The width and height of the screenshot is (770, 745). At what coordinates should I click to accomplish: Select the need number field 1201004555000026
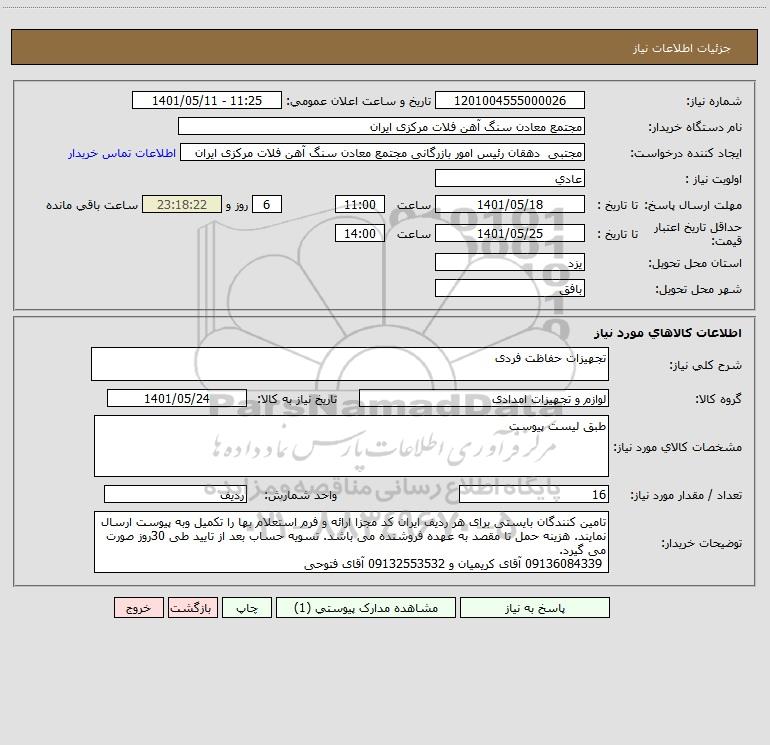coord(510,100)
